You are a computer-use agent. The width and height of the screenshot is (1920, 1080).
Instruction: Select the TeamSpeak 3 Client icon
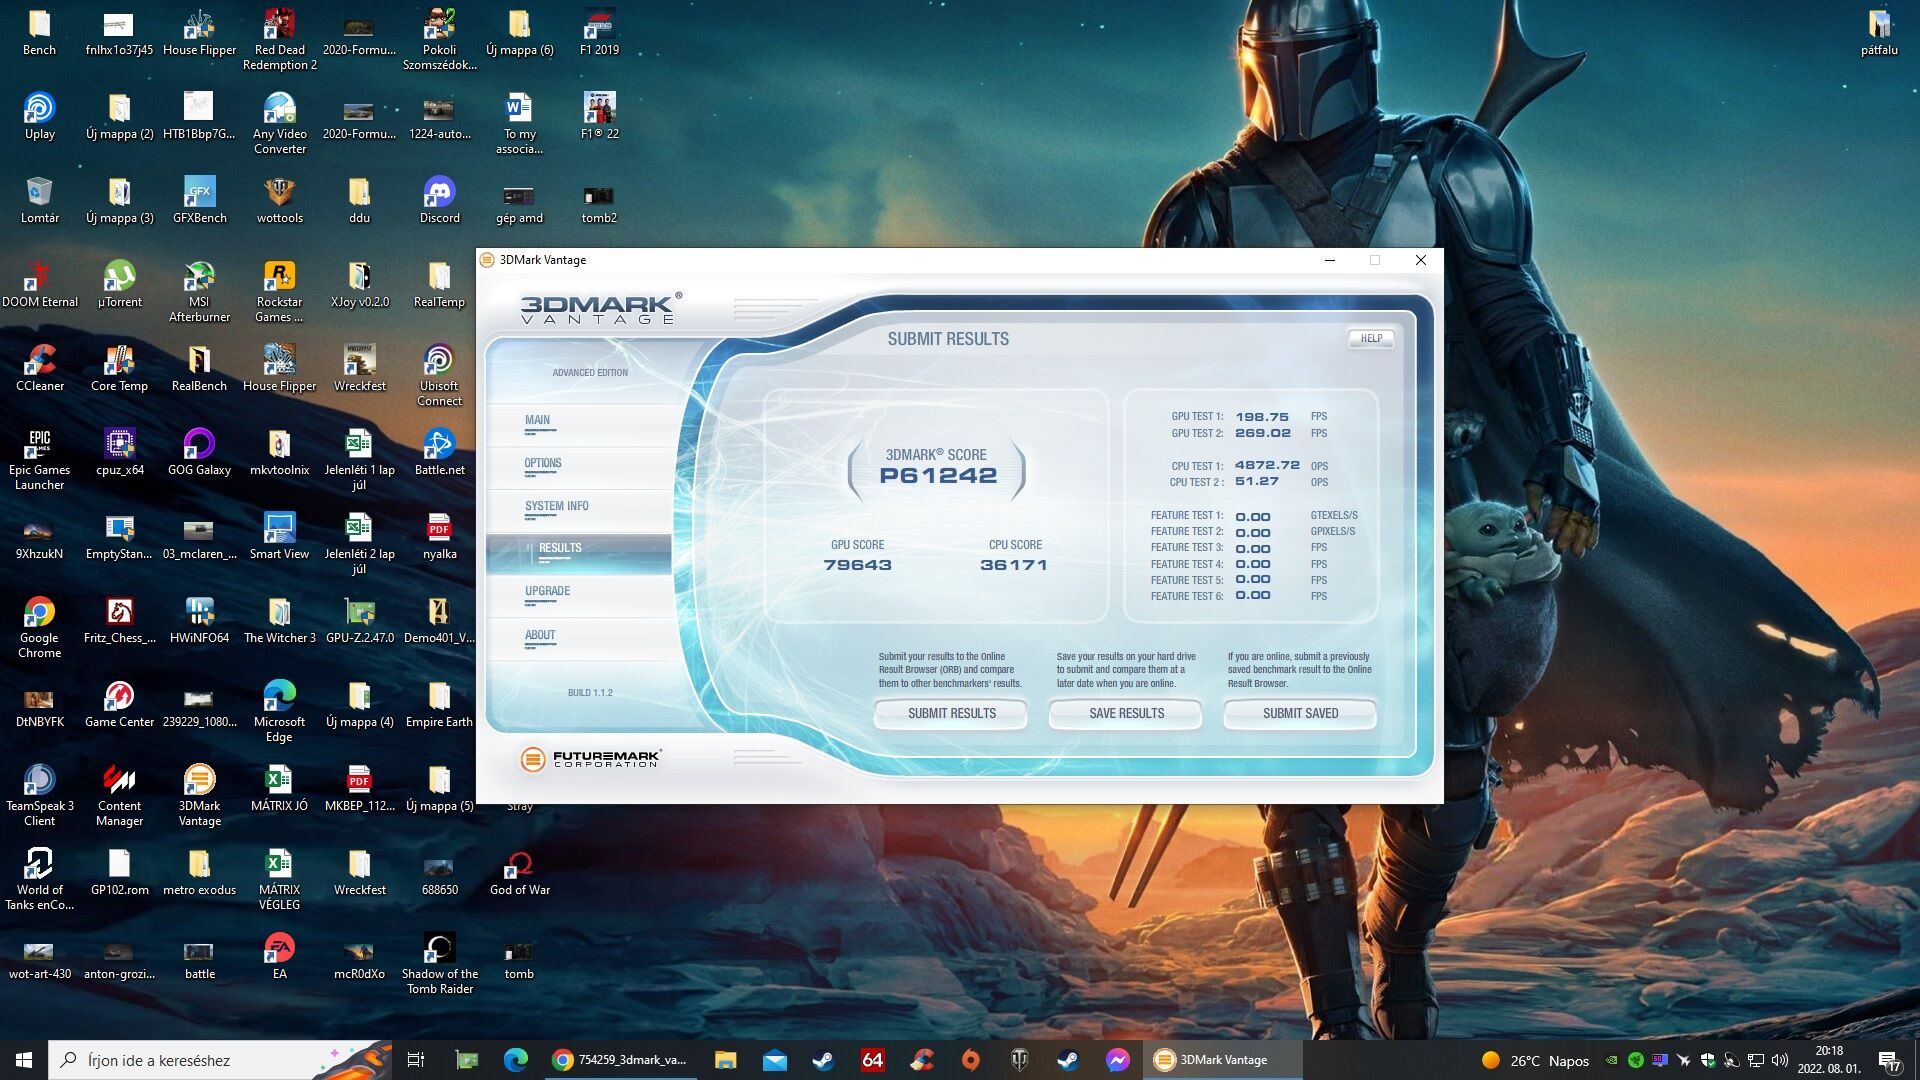(39, 796)
